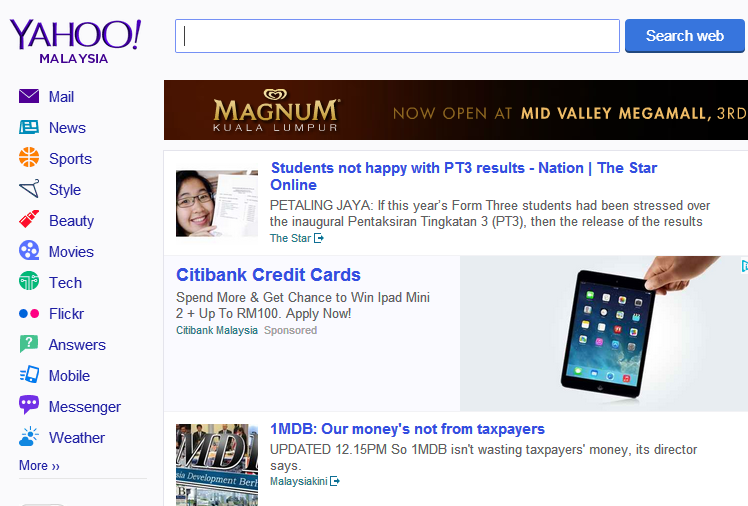Click the Weather sun-cloud icon
Viewport: 748px width, 506px height.
(x=29, y=437)
